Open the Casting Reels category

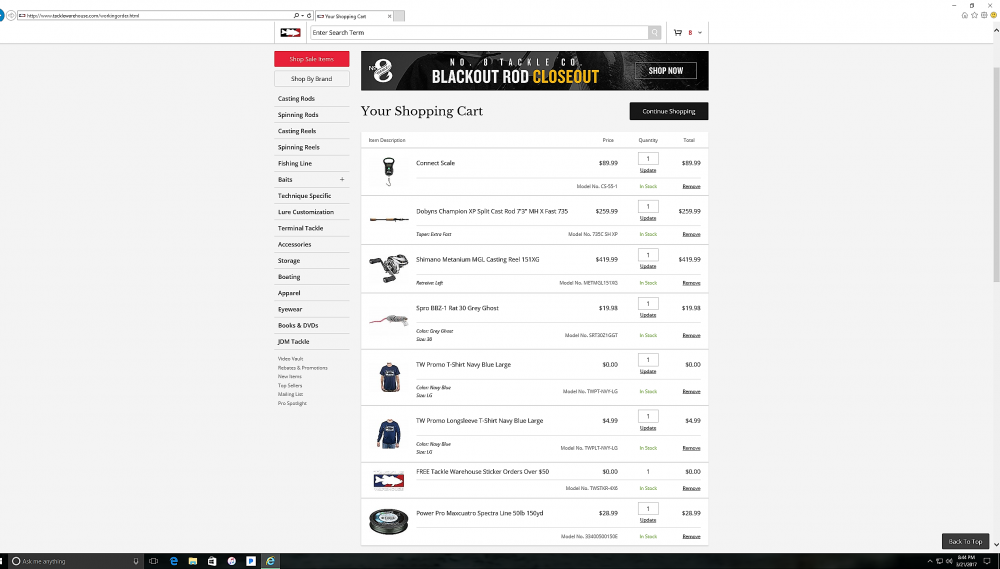[x=297, y=131]
